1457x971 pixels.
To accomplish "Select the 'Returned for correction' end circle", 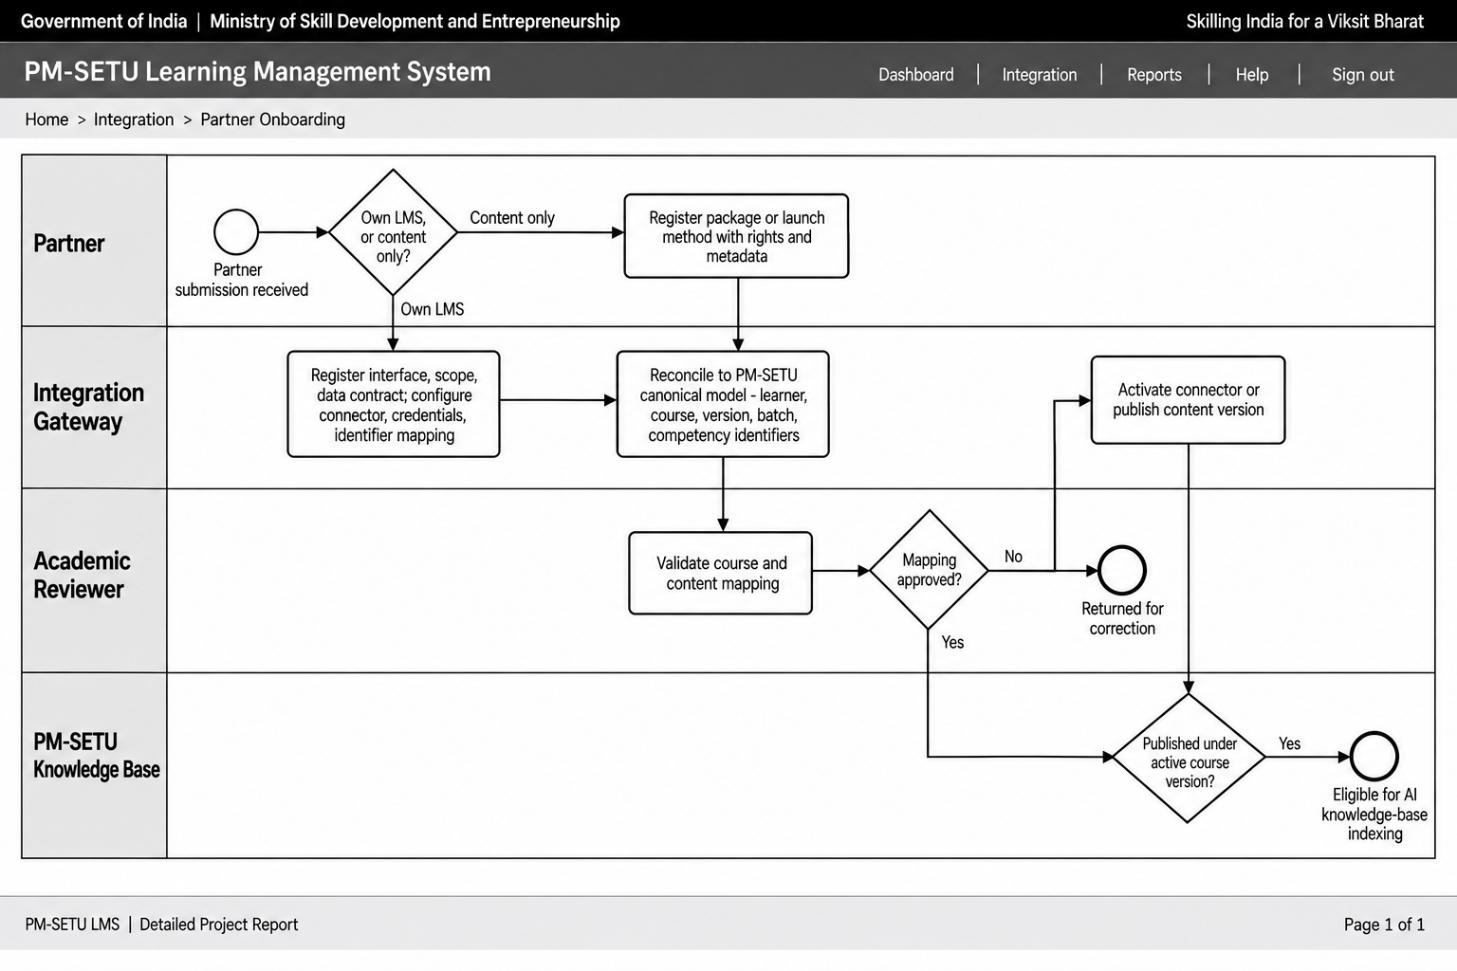I will tap(1122, 570).
